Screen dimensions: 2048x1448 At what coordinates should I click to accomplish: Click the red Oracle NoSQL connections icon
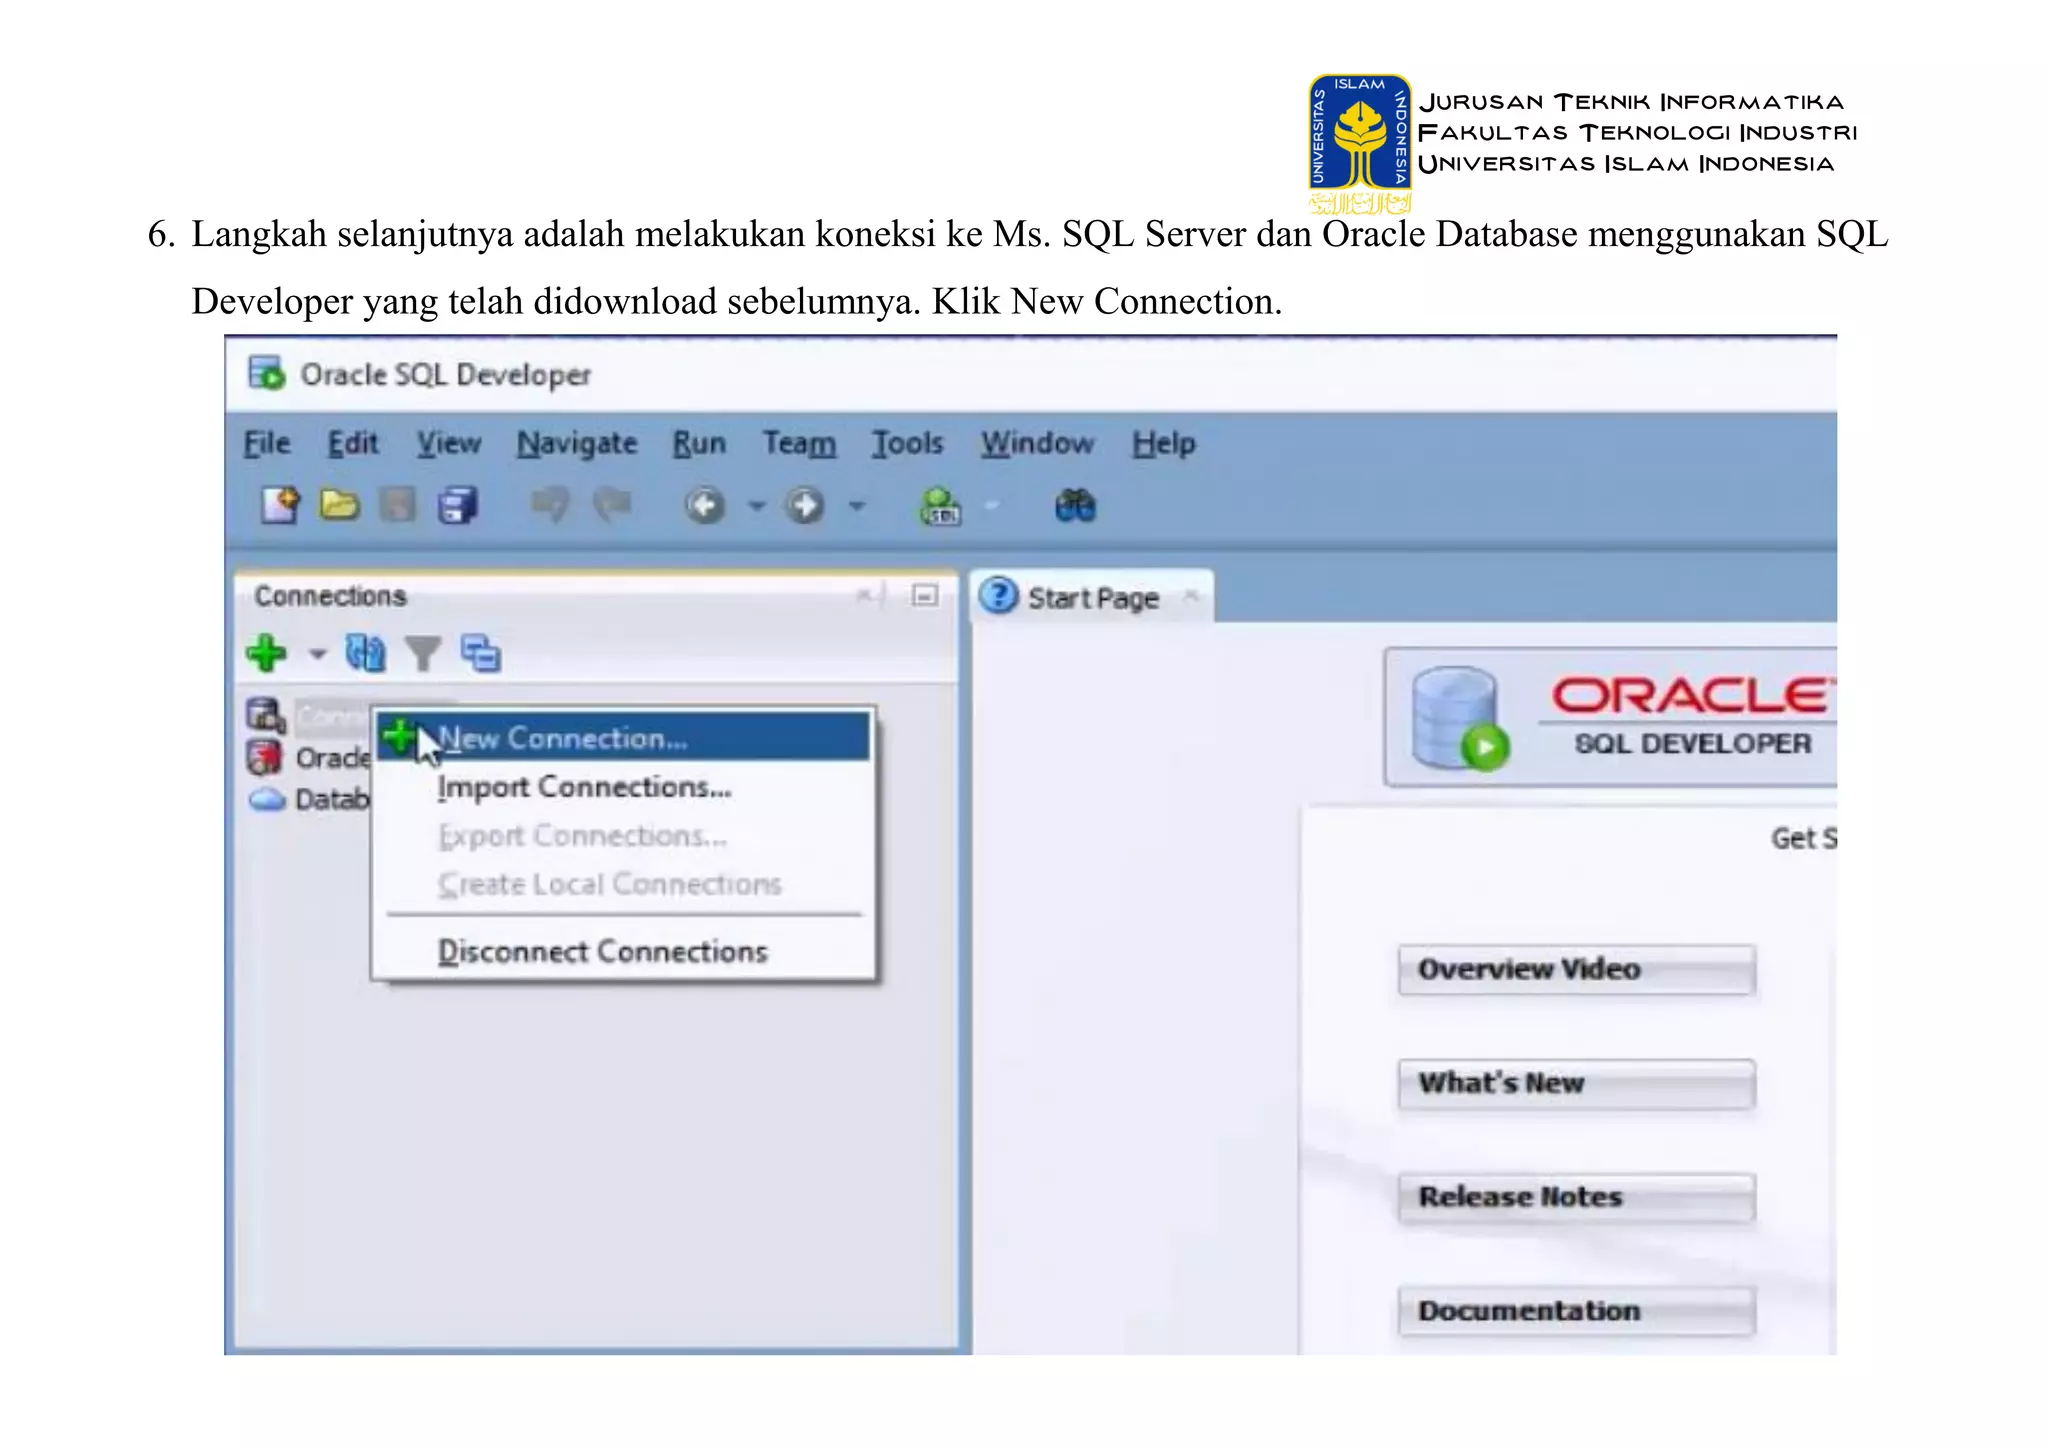point(265,757)
